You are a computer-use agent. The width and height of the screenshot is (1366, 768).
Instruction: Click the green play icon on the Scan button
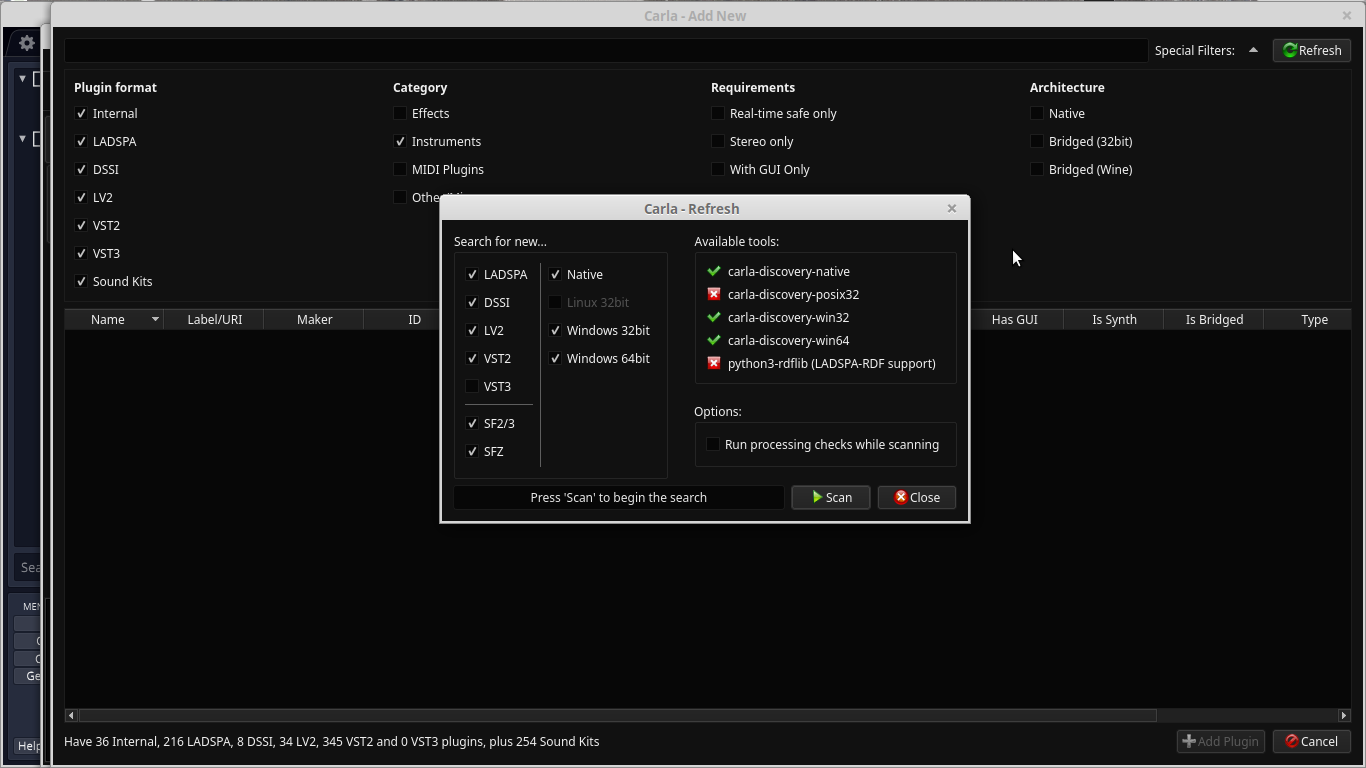[x=817, y=497]
